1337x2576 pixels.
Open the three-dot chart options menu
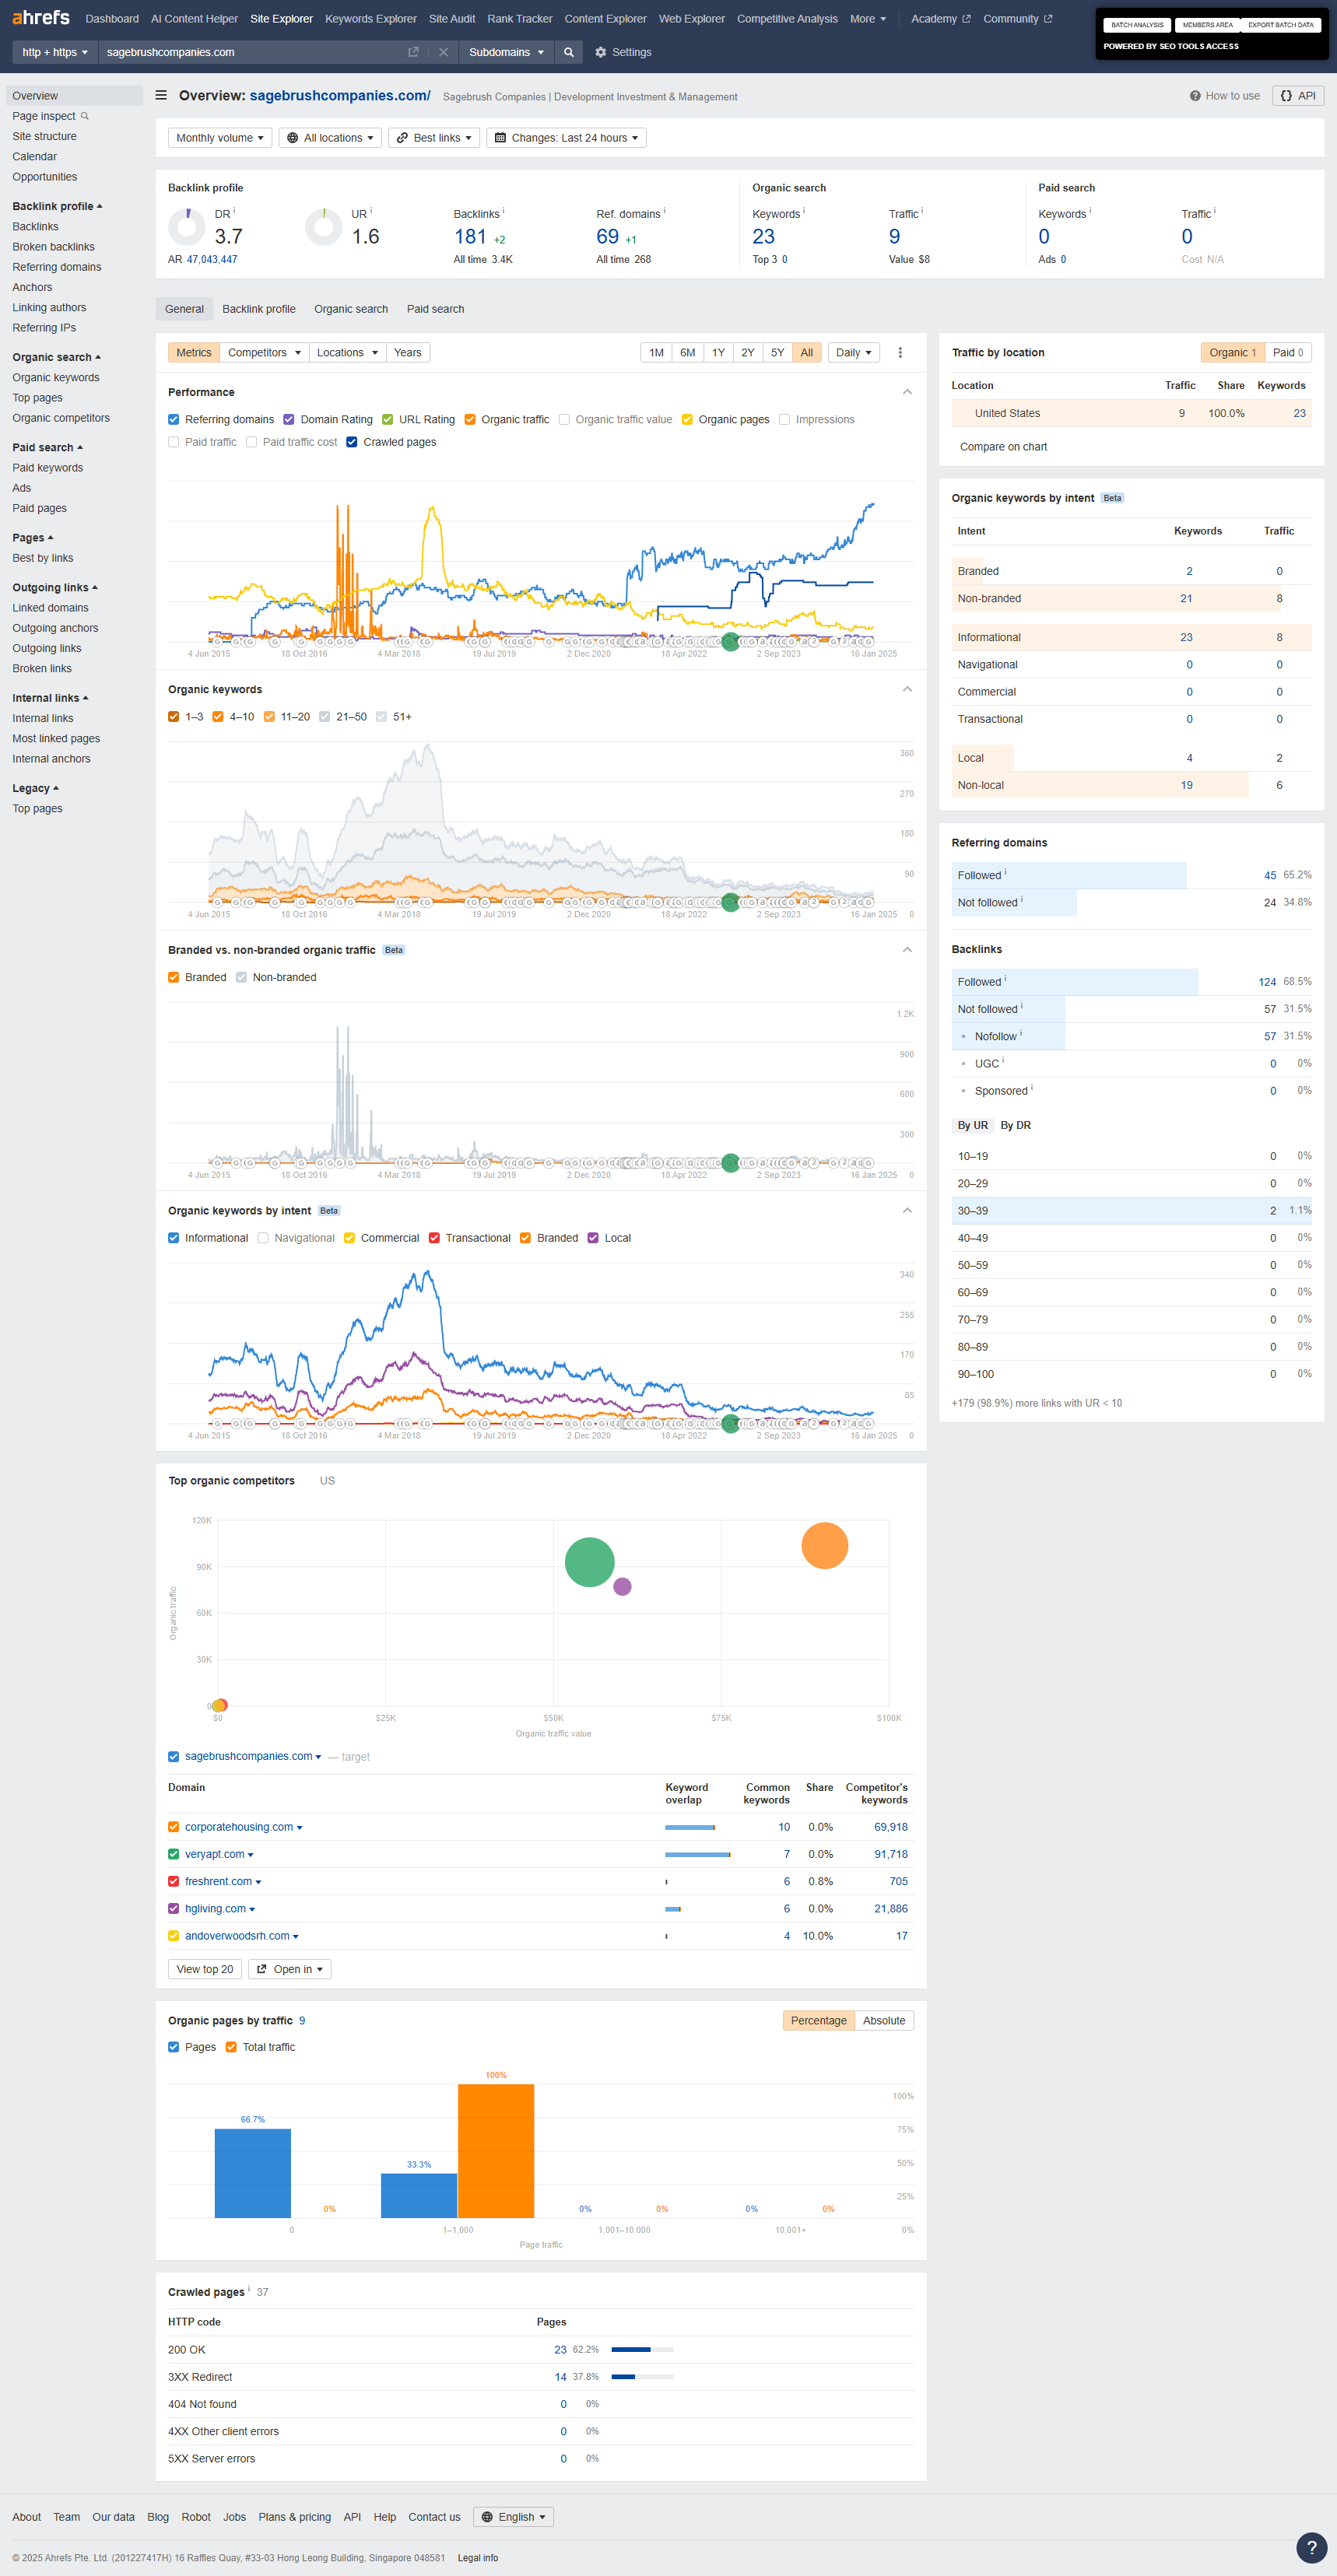point(900,353)
